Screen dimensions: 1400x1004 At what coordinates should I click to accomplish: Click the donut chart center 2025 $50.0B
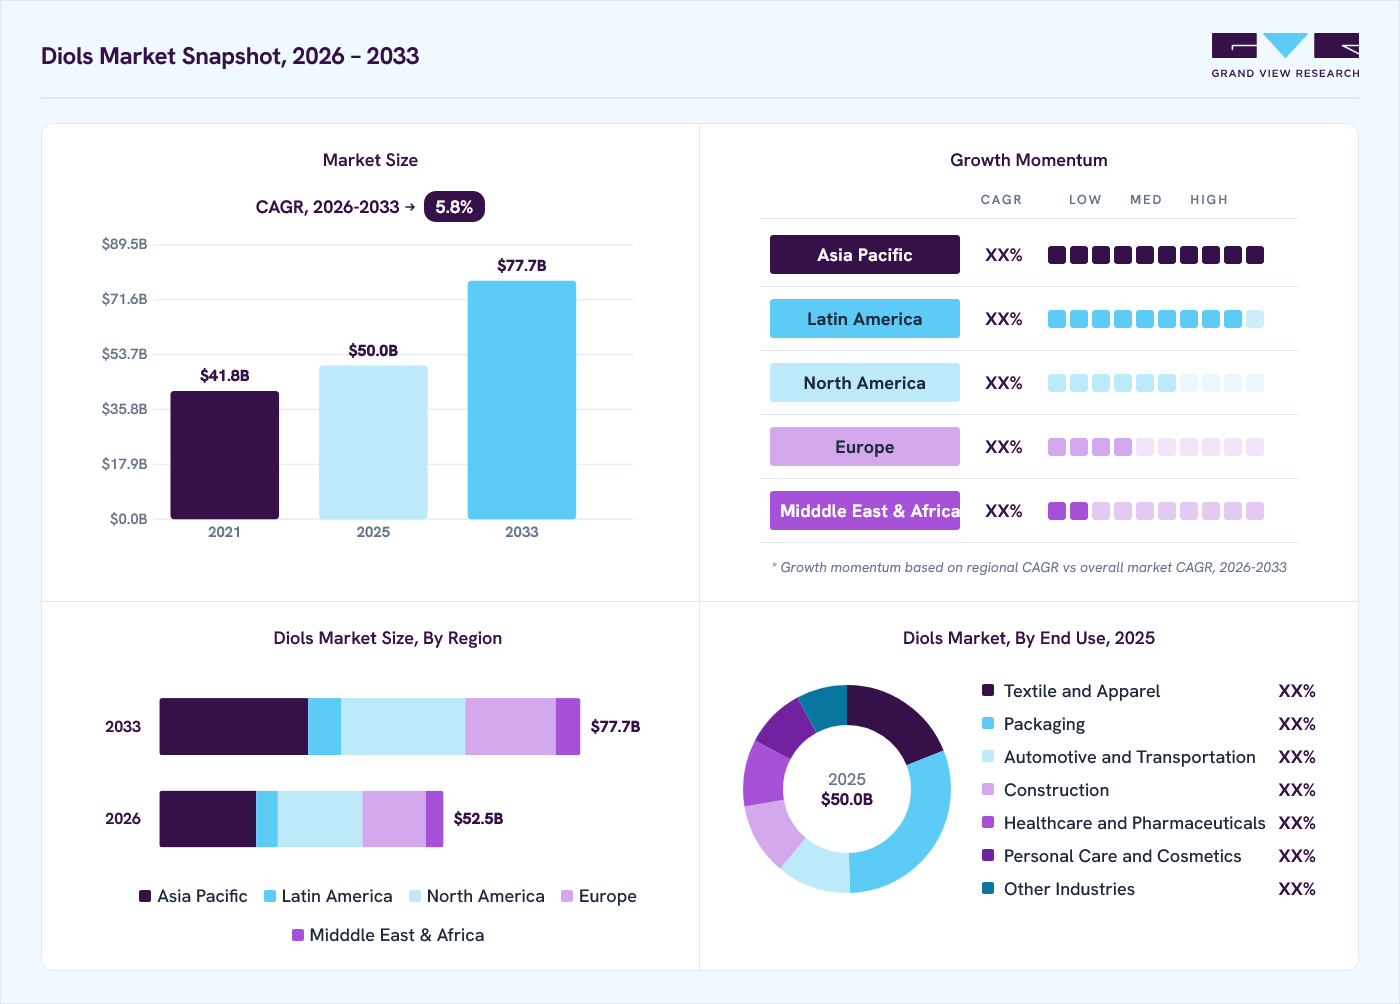pyautogui.click(x=847, y=789)
